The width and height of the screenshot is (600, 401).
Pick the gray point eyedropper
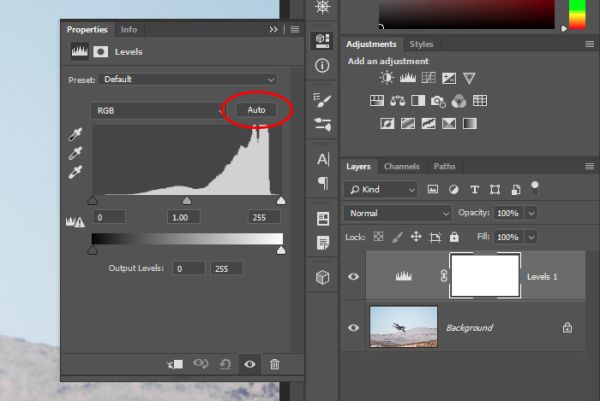(x=75, y=153)
